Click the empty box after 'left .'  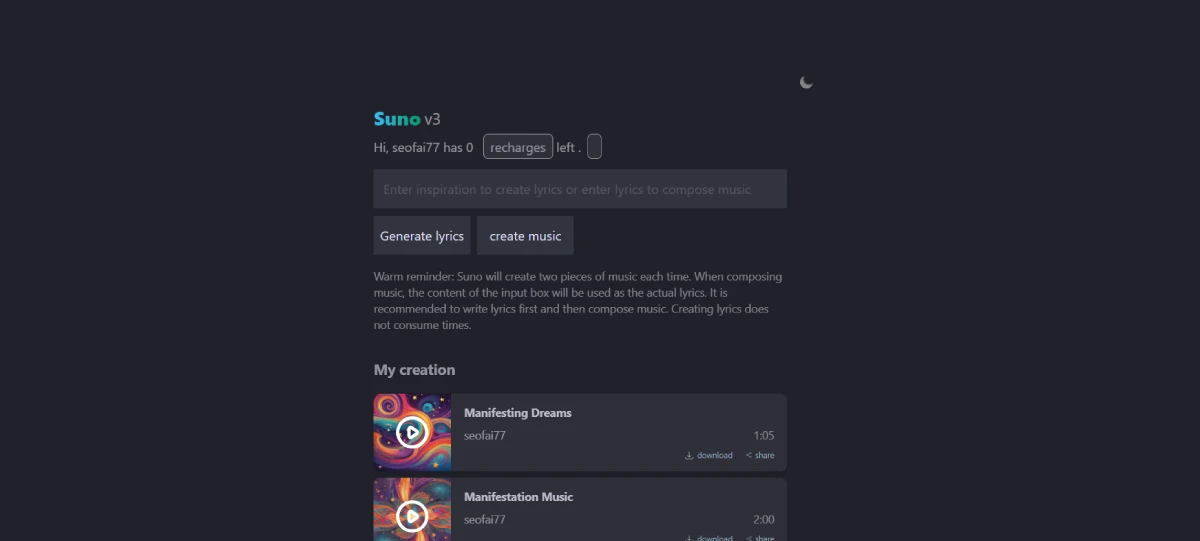tap(594, 147)
